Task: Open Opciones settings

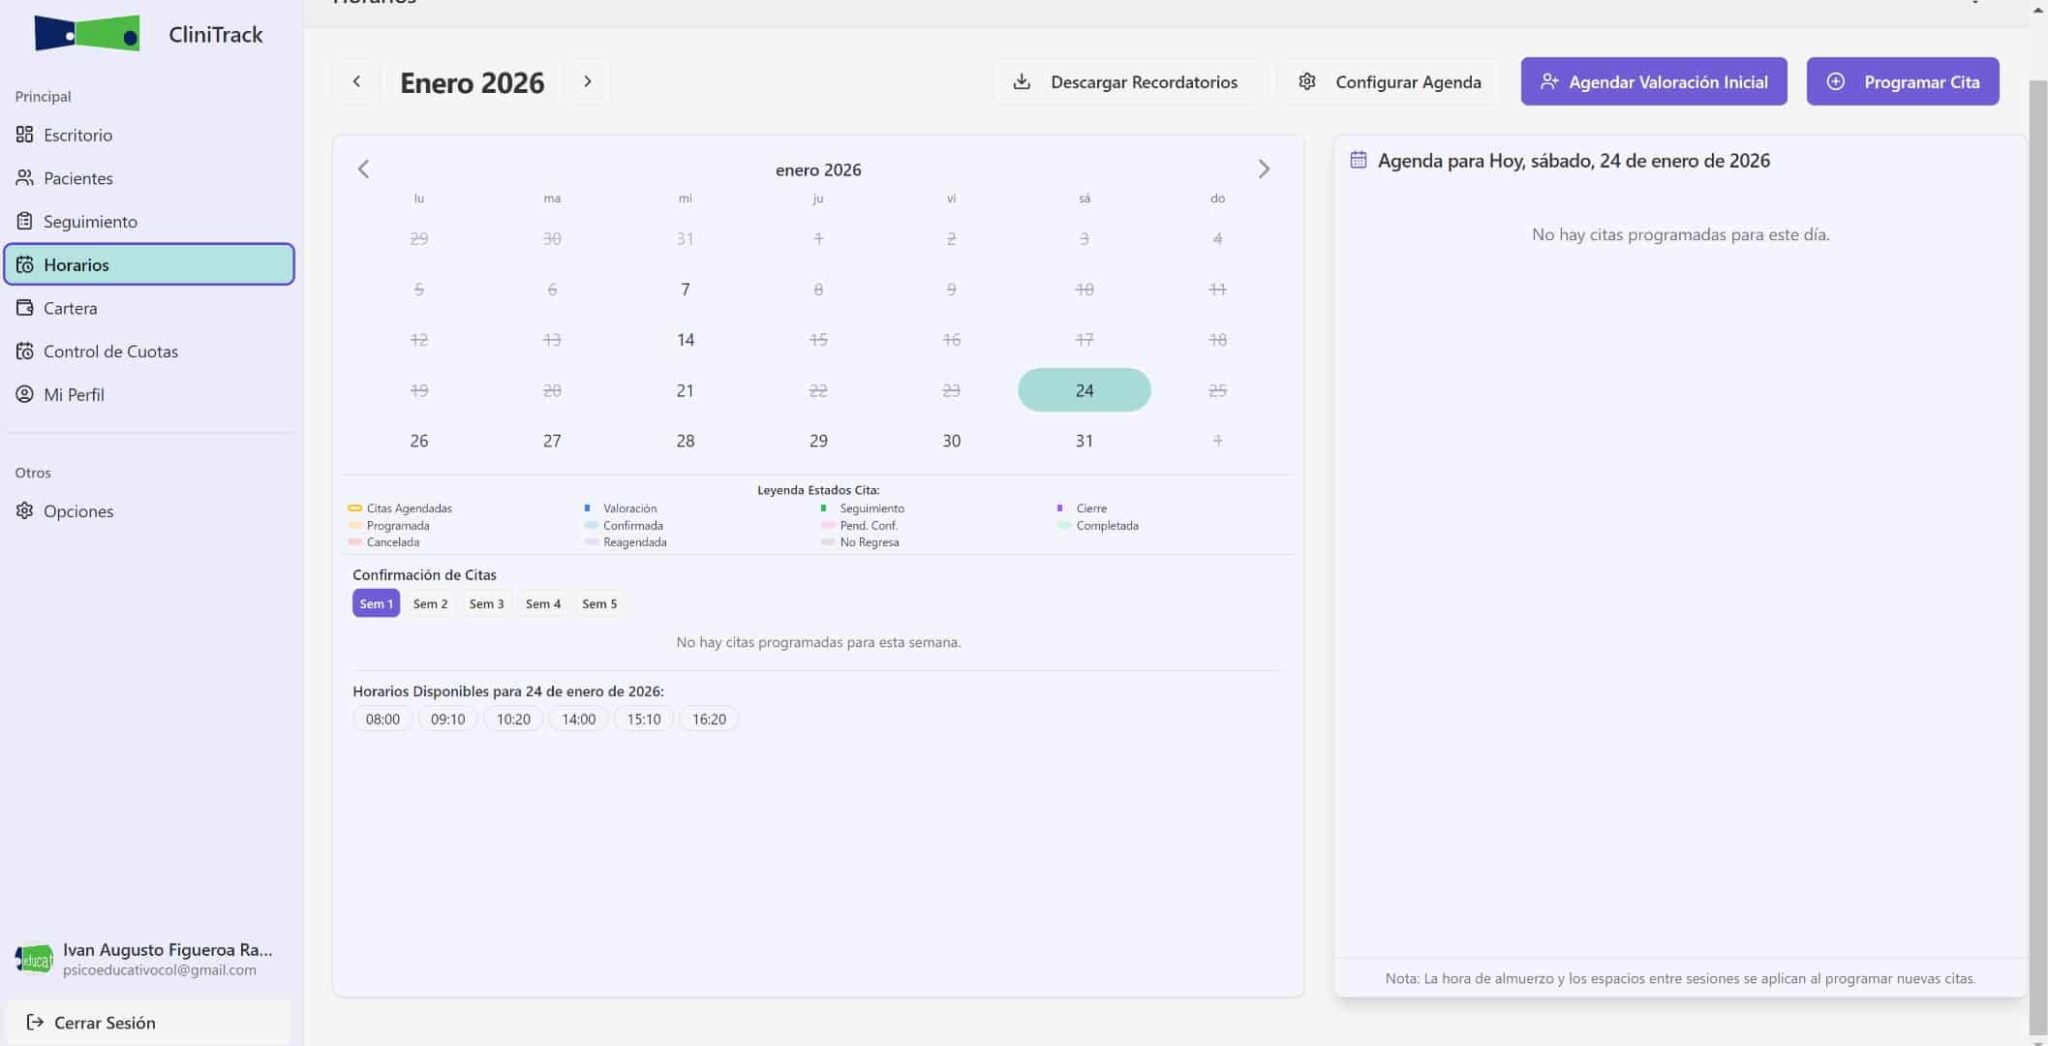Action: tap(78, 511)
